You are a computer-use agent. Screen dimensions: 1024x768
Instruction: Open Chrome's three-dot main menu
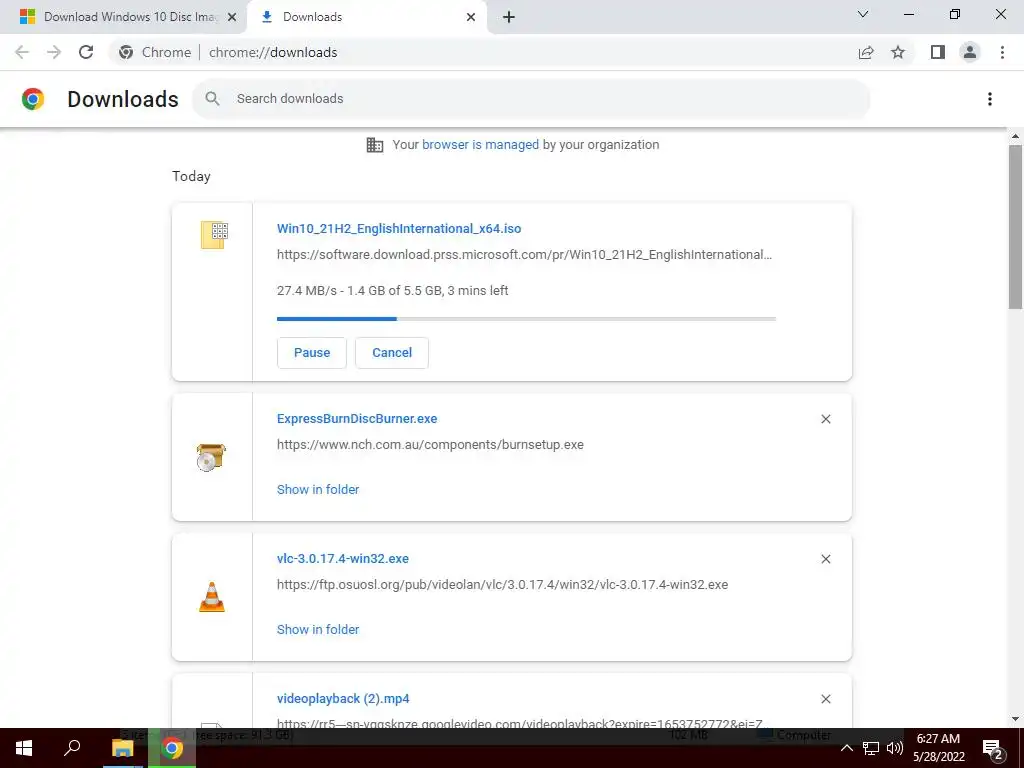pyautogui.click(x=1002, y=52)
